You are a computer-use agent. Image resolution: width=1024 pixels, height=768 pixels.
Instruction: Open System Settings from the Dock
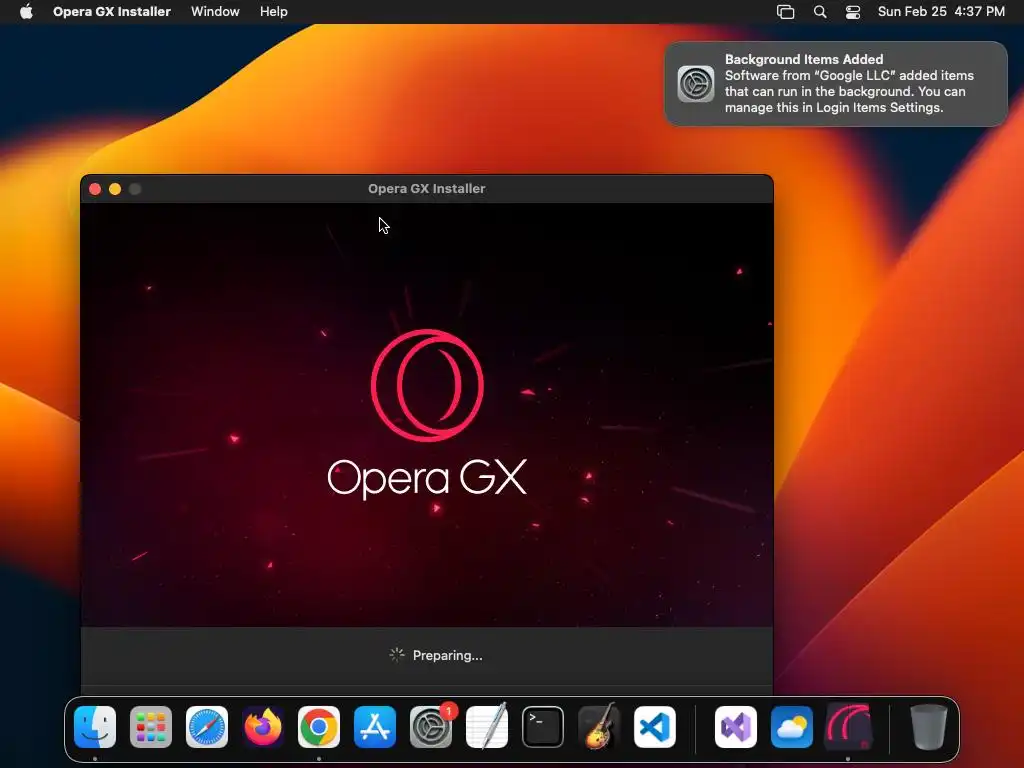coord(431,727)
